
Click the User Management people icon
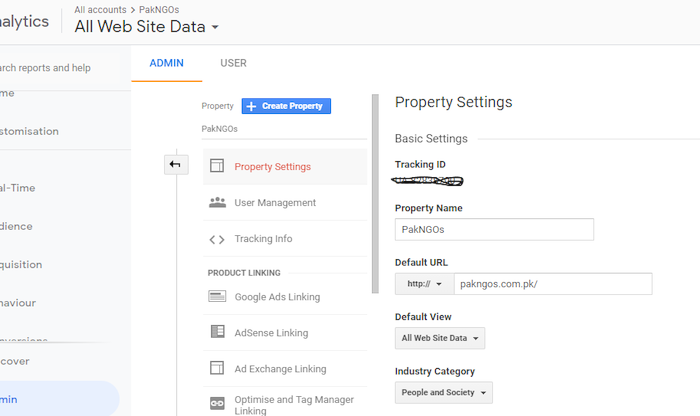pyautogui.click(x=217, y=202)
